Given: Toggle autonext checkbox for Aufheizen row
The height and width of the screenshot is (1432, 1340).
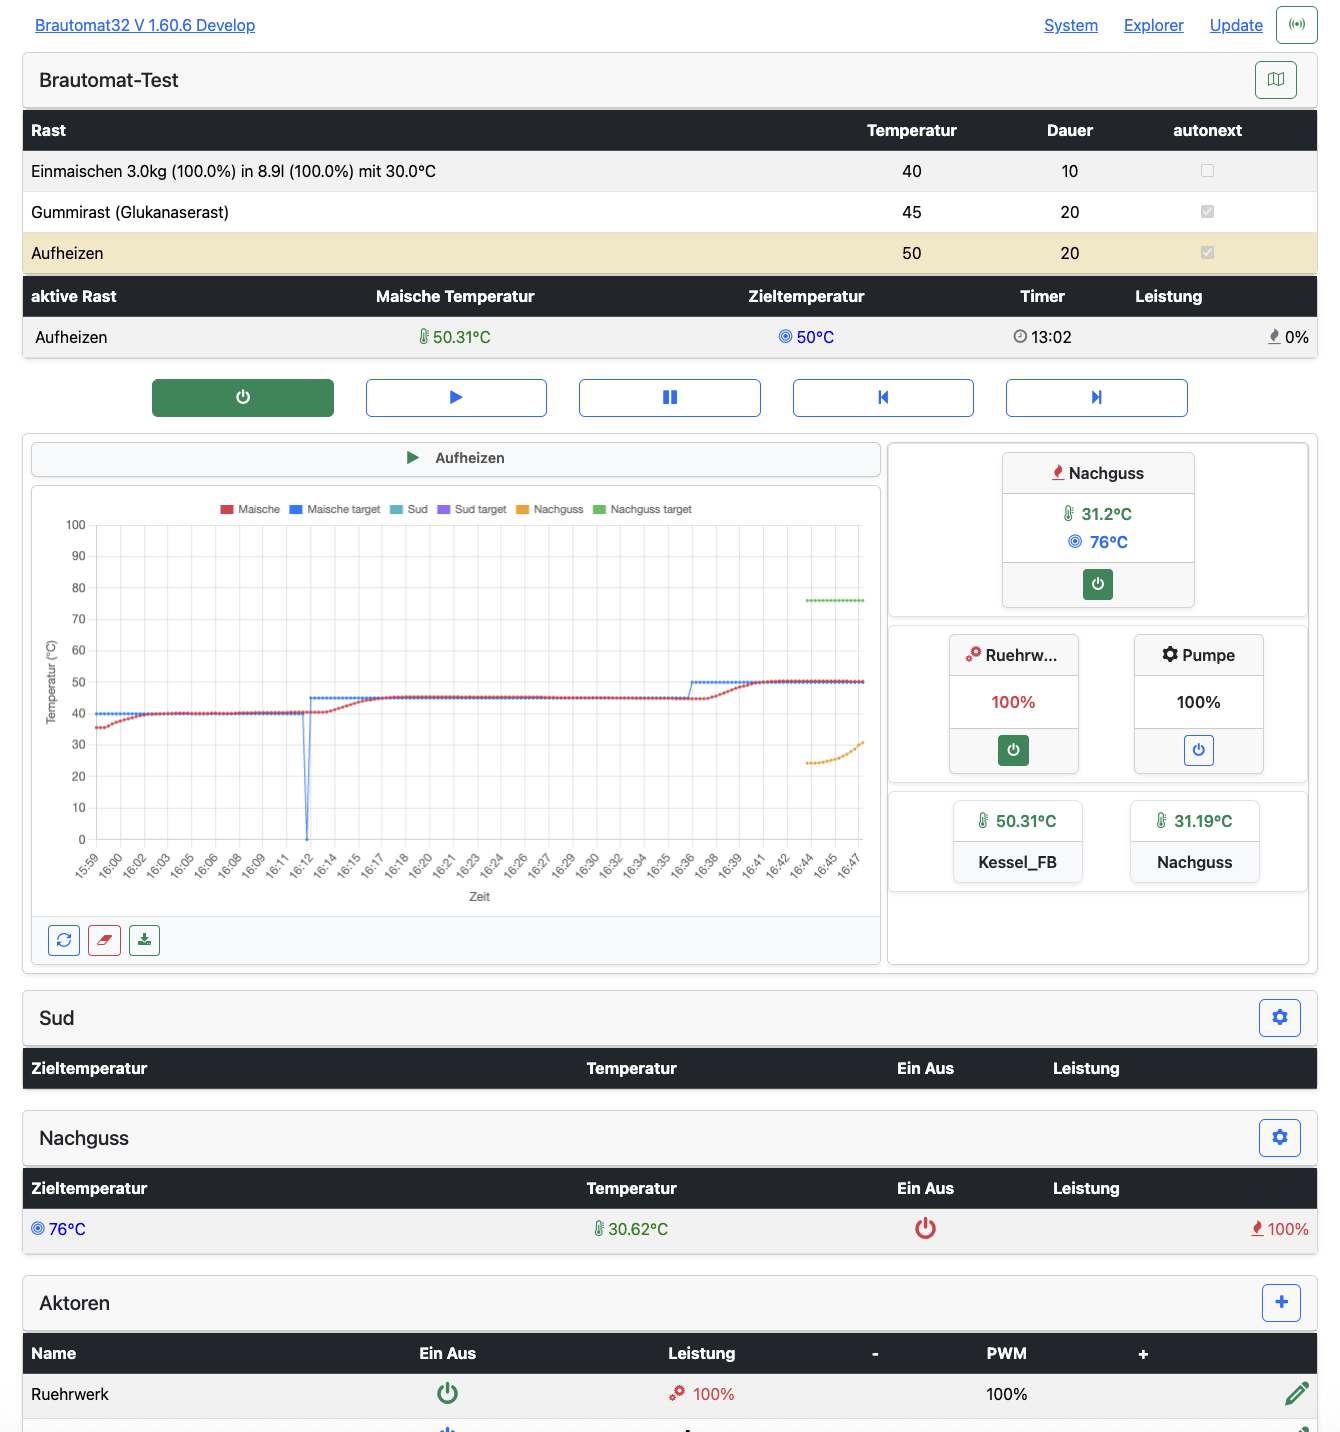Looking at the screenshot, I should [x=1207, y=253].
